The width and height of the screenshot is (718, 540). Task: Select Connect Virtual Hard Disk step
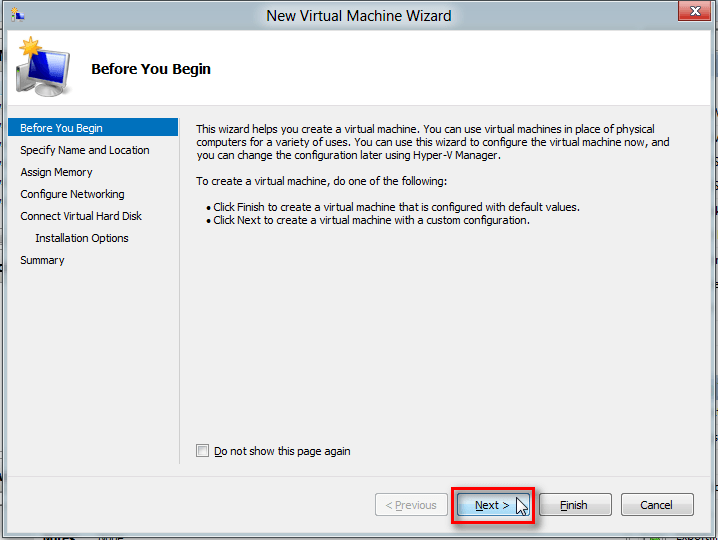coord(81,216)
